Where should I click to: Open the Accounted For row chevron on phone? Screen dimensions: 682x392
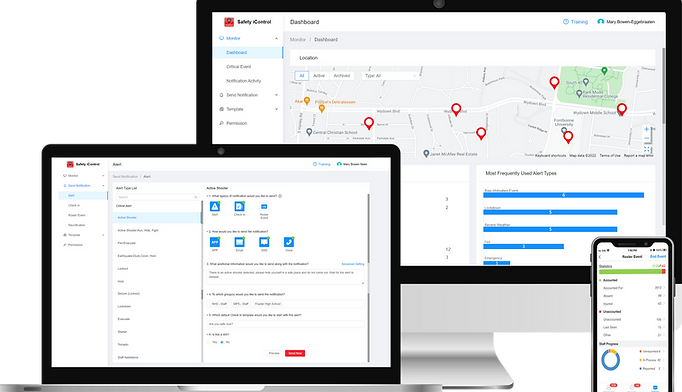[x=664, y=288]
